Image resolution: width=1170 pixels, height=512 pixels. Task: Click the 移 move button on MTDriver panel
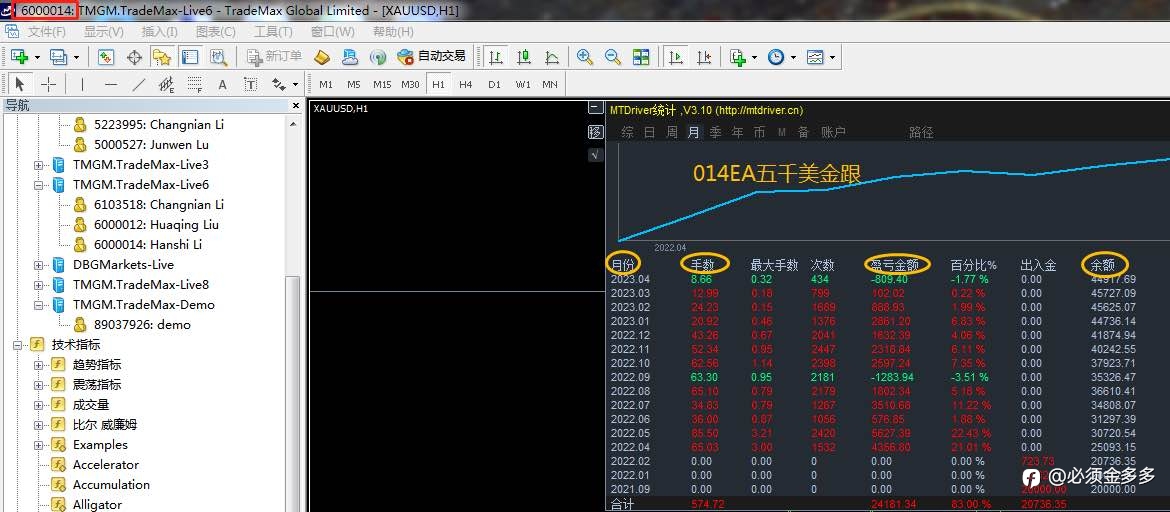click(595, 131)
